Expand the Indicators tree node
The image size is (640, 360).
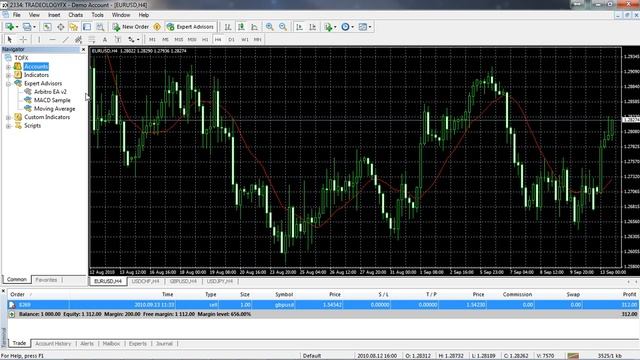(8, 75)
